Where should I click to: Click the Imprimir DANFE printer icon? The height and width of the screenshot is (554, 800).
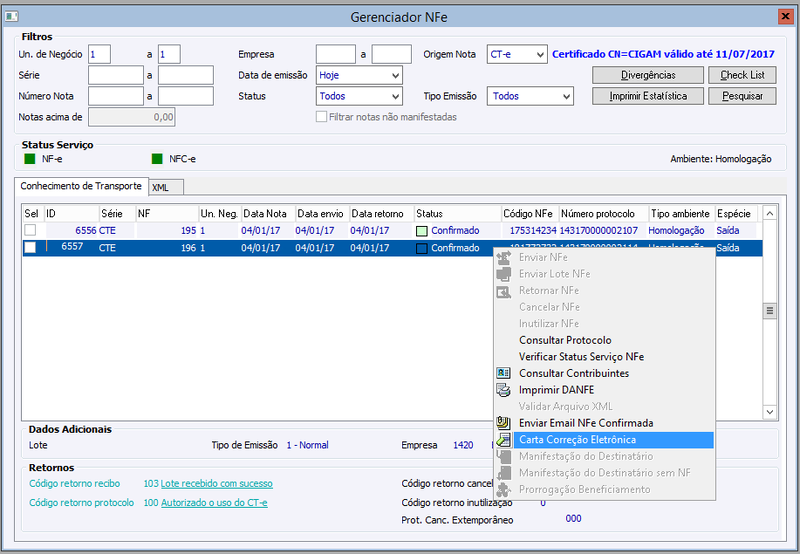click(x=504, y=390)
